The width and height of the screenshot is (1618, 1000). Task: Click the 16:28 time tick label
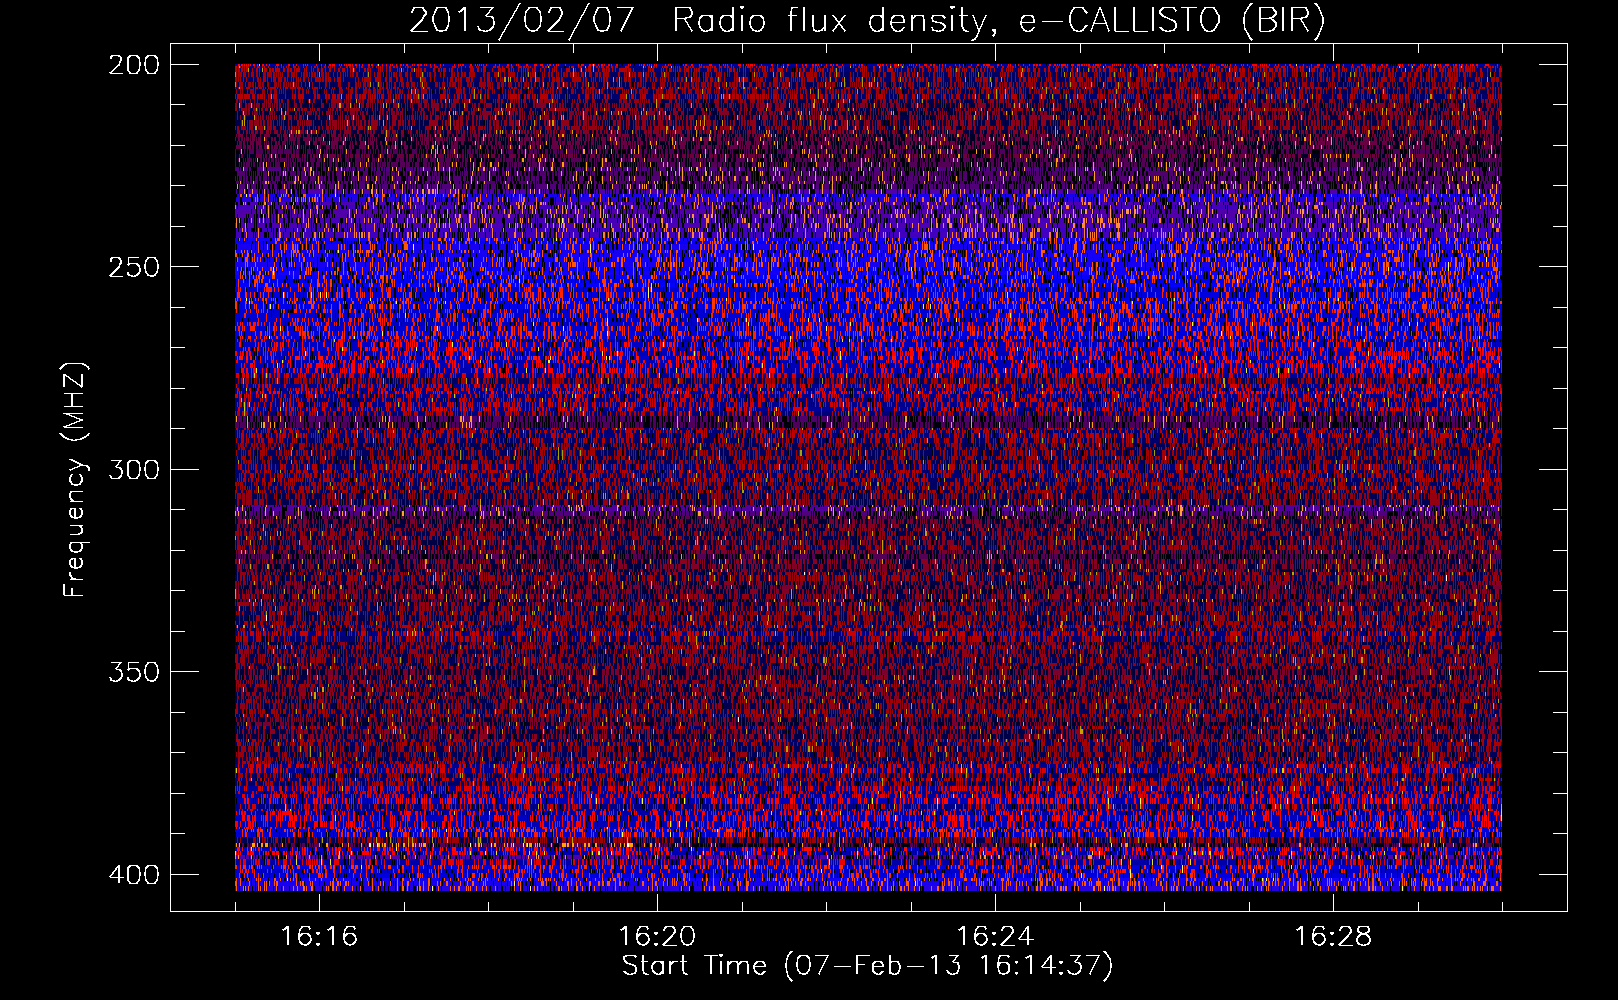pyautogui.click(x=1333, y=937)
